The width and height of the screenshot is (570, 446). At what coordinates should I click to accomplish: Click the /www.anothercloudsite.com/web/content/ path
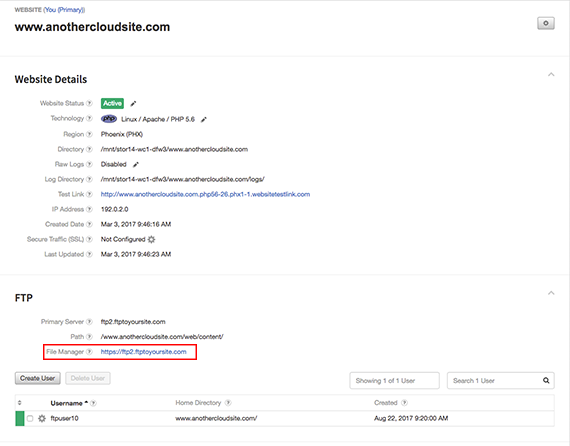click(162, 337)
